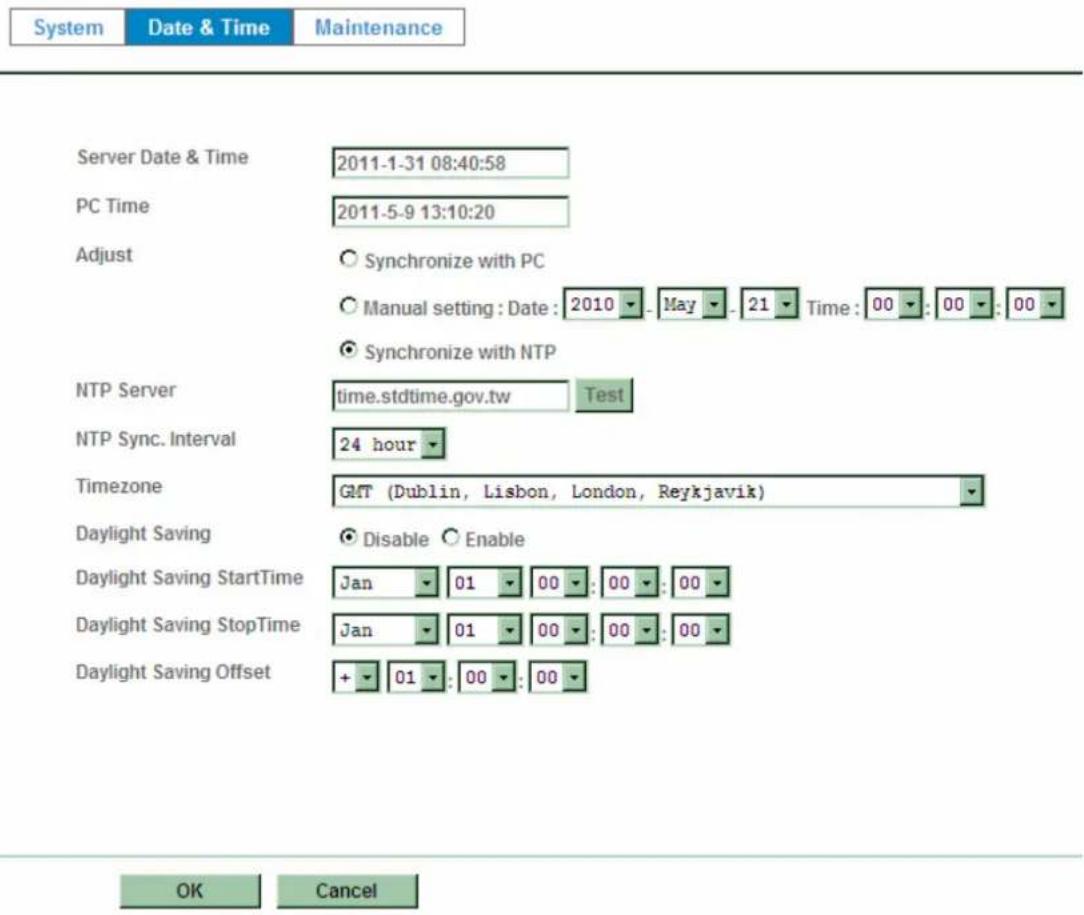
Task: Open the manual date day dropdown
Action: point(769,304)
